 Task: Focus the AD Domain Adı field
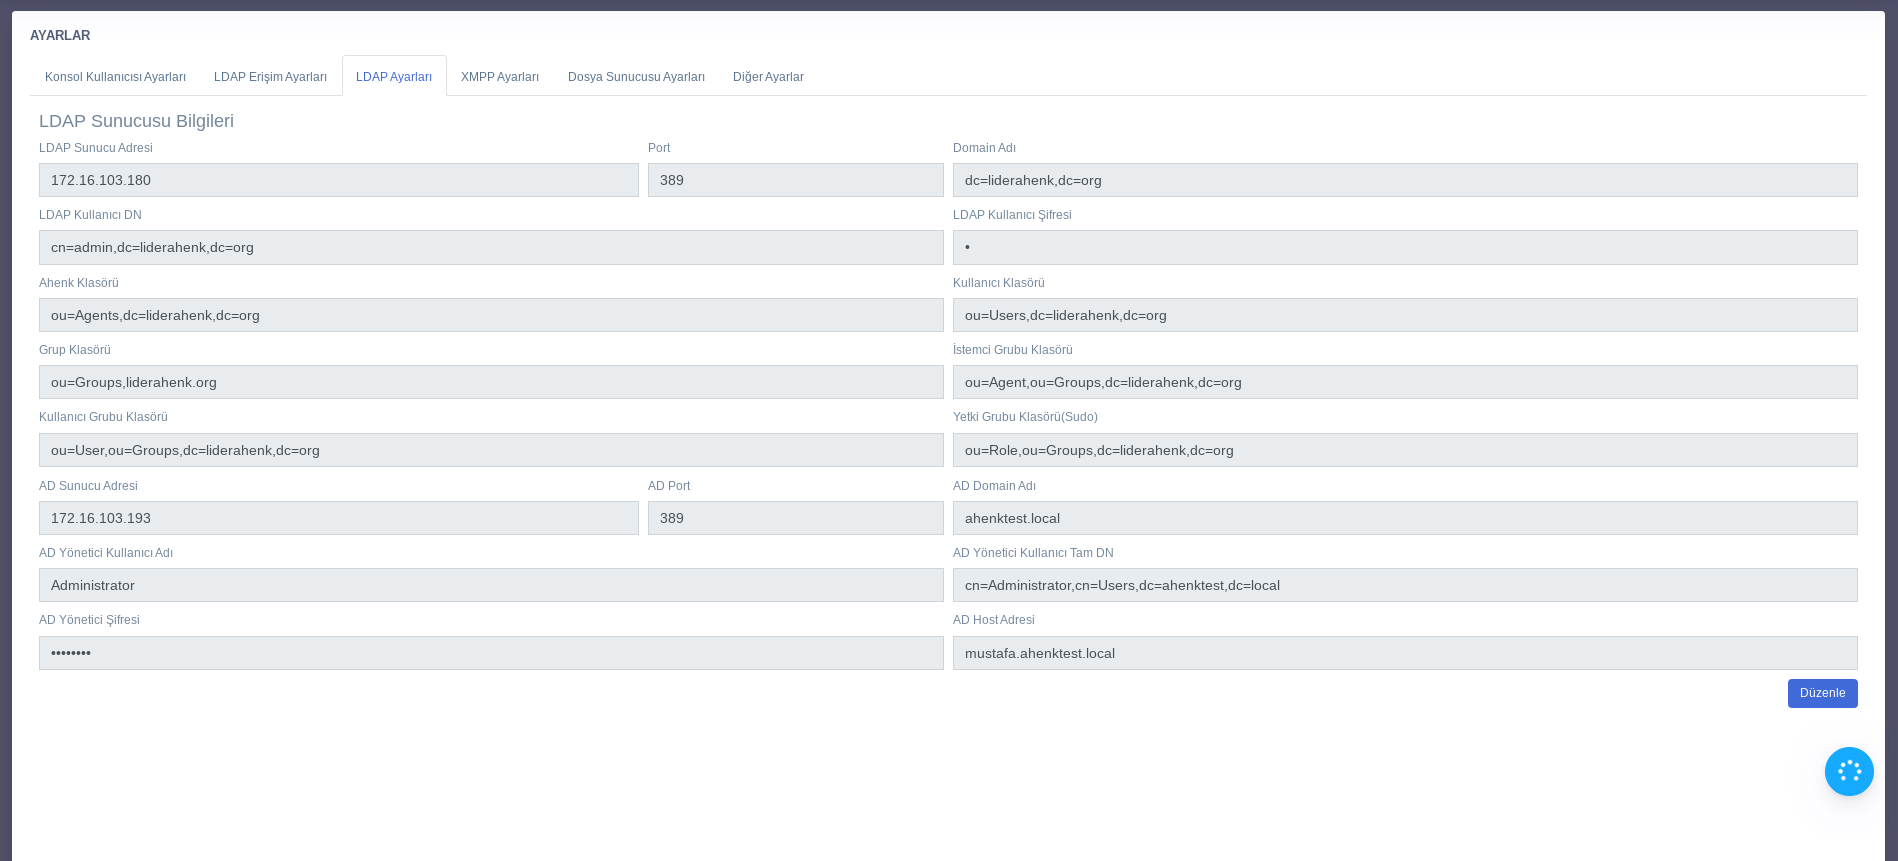[1404, 518]
